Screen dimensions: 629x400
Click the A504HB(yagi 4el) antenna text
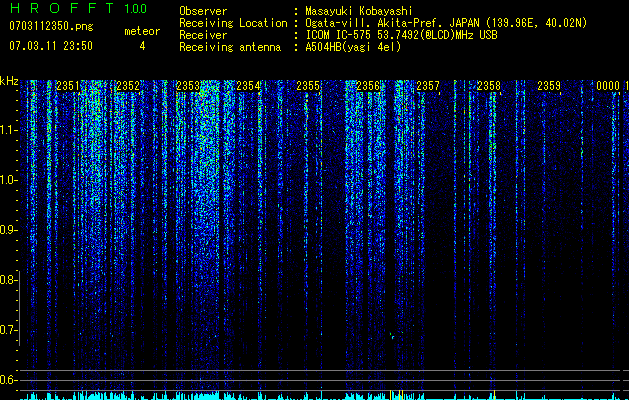353,47
